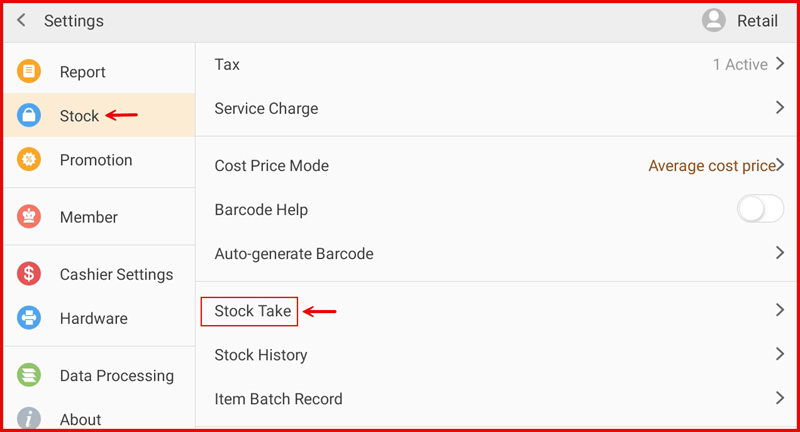
Task: Open Stock History
Action: click(261, 355)
